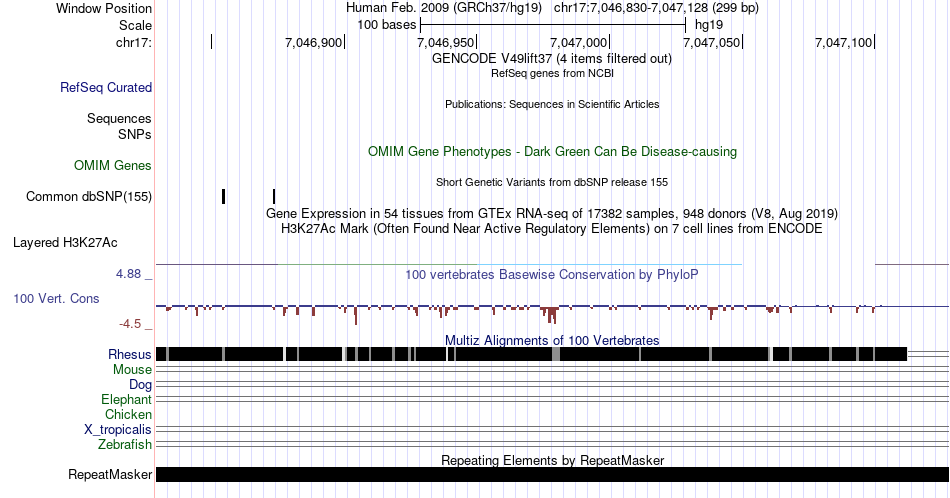
Task: Click the -4.5 conservation scale value
Action: (130, 324)
